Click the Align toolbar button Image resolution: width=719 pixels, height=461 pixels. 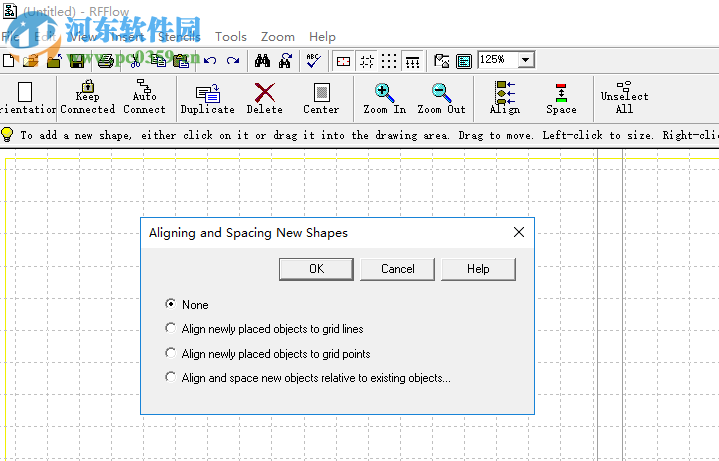point(505,97)
